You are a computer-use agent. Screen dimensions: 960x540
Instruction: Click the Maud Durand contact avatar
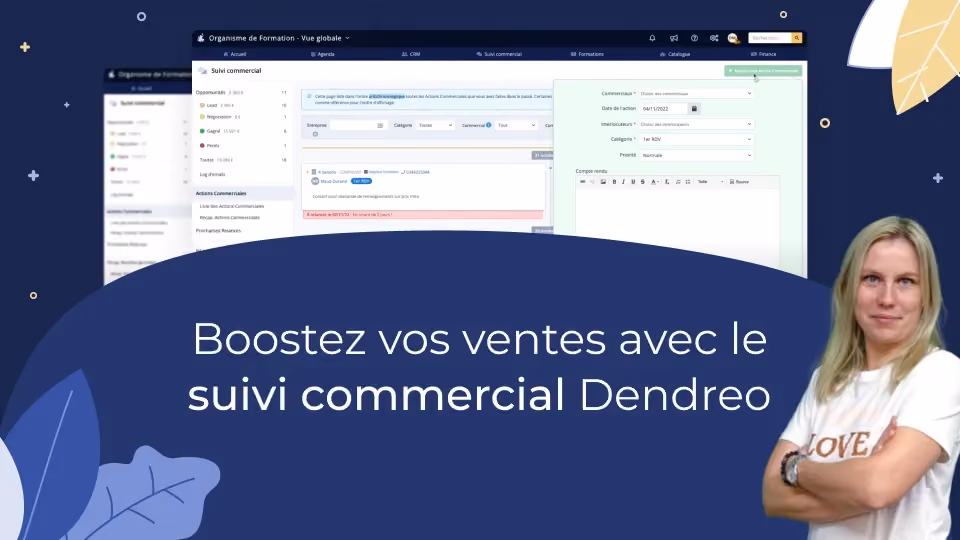315,181
